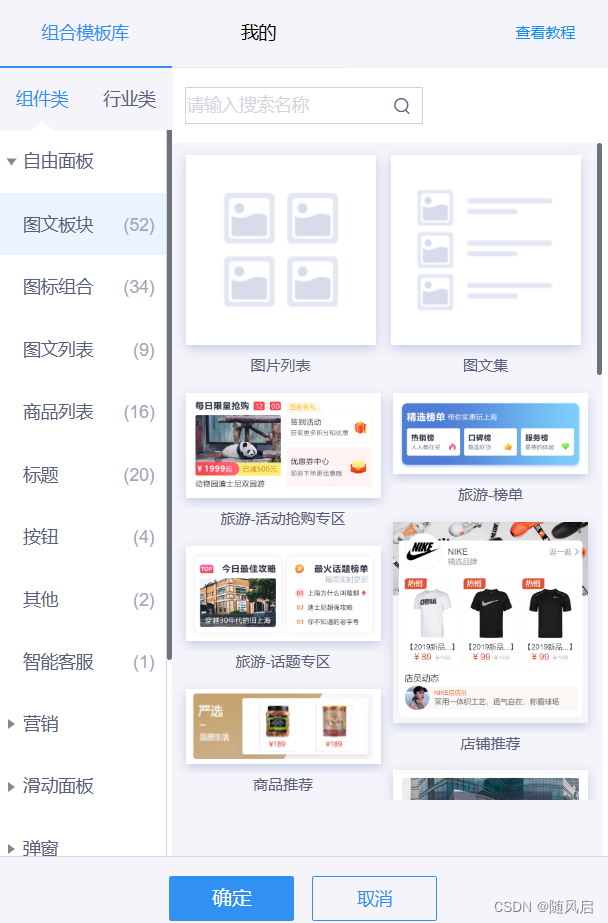Viewport: 608px width, 923px height.
Task: Click the 旅游-话题专区 label text
Action: [283, 662]
